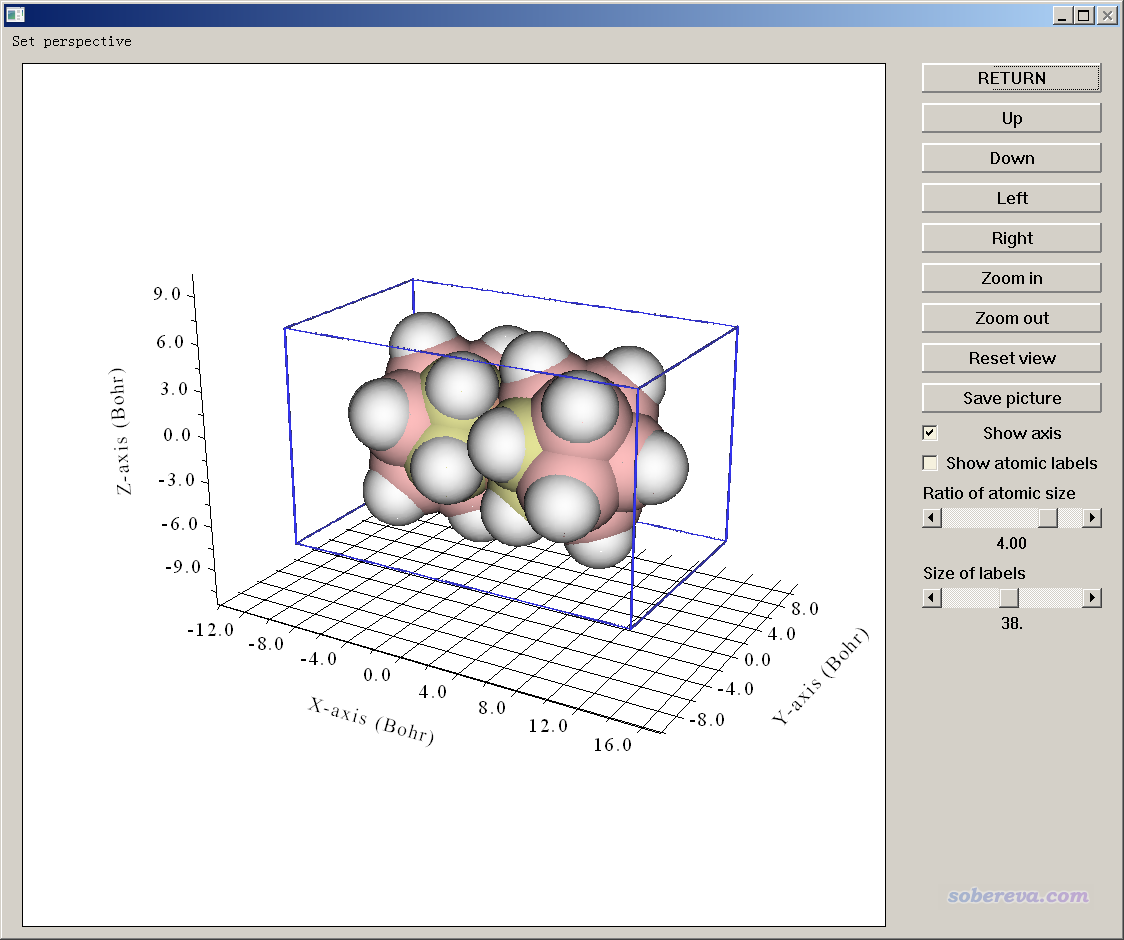1124x940 pixels.
Task: Click the Y-axis (Bohr) label
Action: click(820, 675)
